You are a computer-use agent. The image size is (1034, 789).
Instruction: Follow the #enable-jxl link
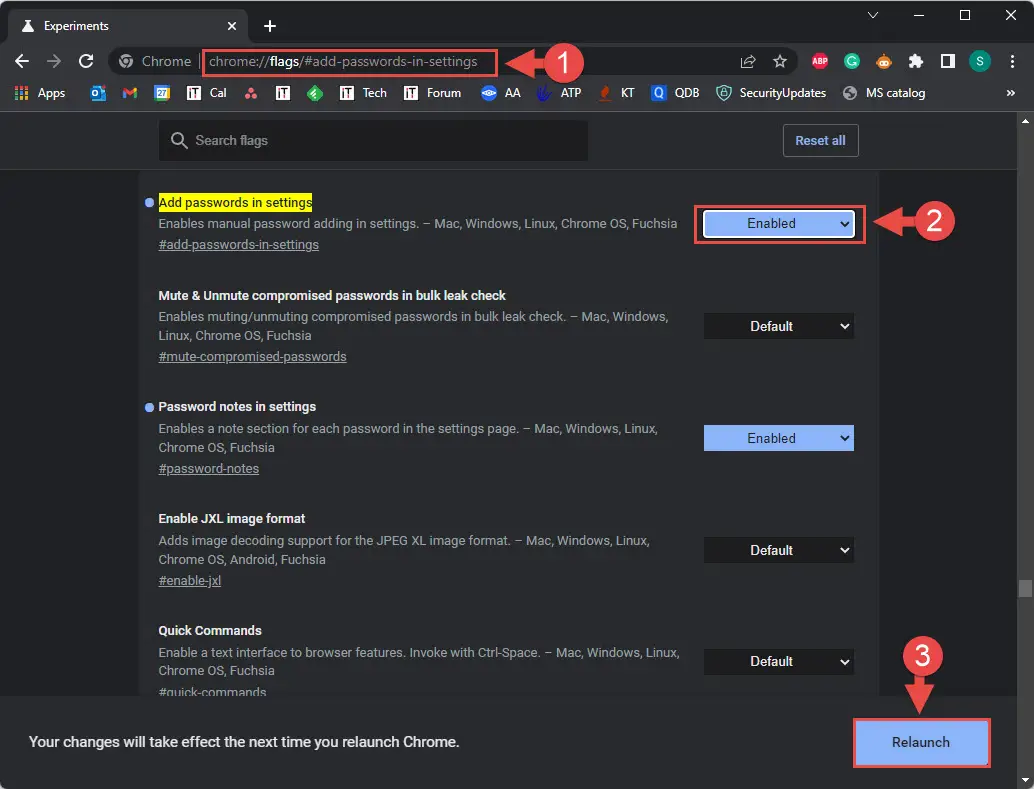coord(190,581)
